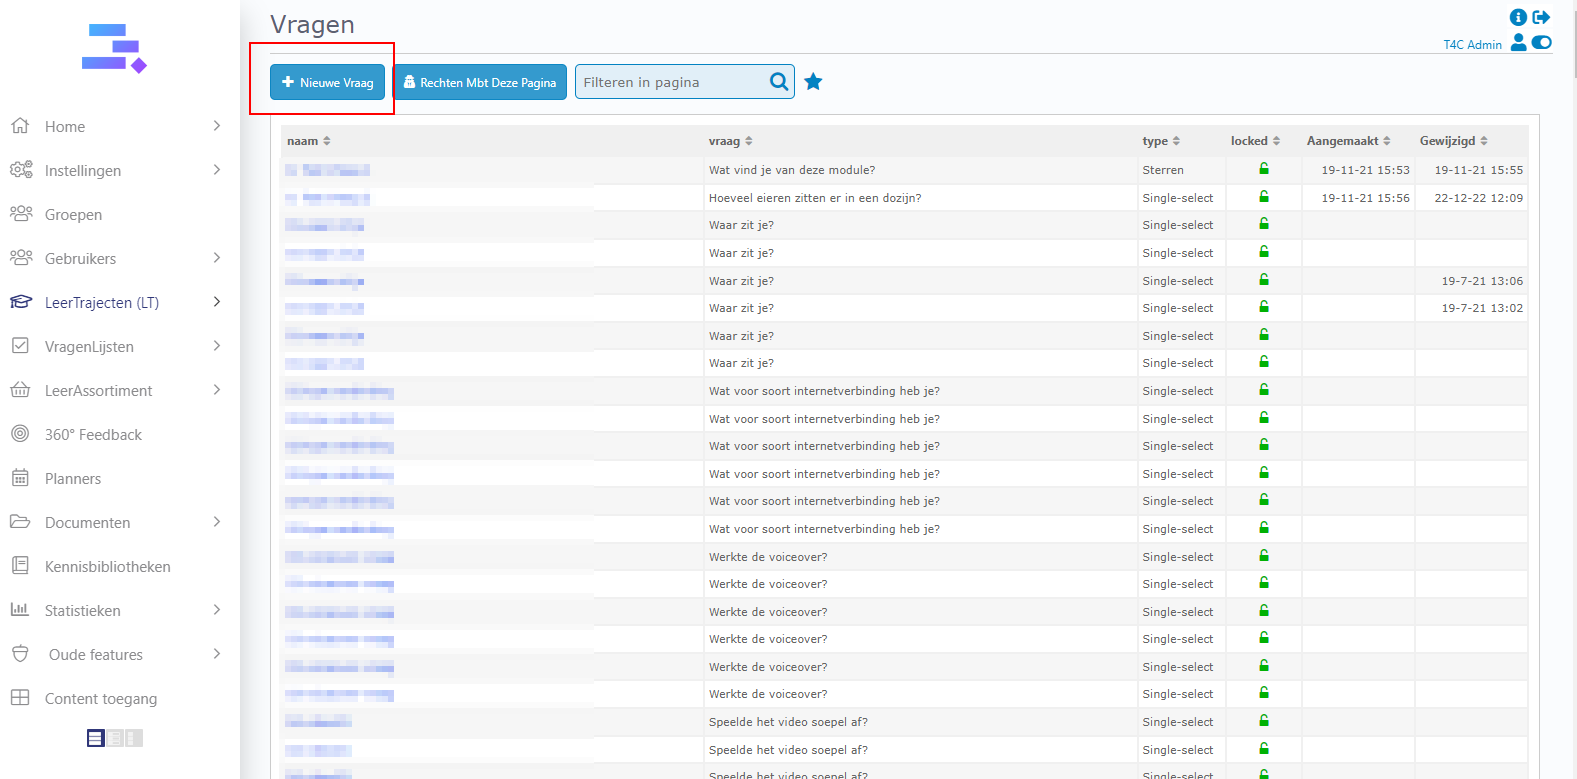Click the Filteren in pagina input field
Image resolution: width=1577 pixels, height=779 pixels.
670,82
